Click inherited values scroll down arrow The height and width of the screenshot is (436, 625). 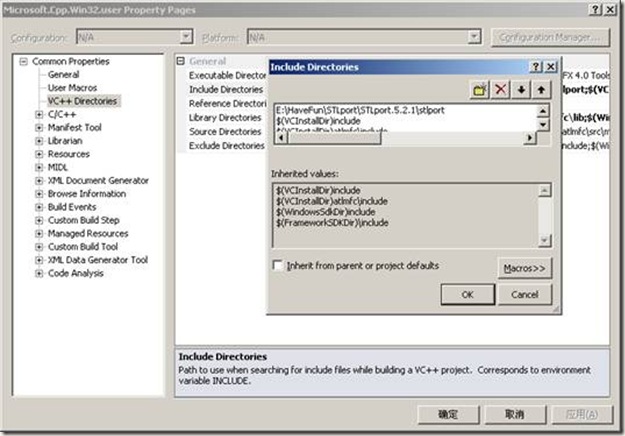pyautogui.click(x=544, y=240)
